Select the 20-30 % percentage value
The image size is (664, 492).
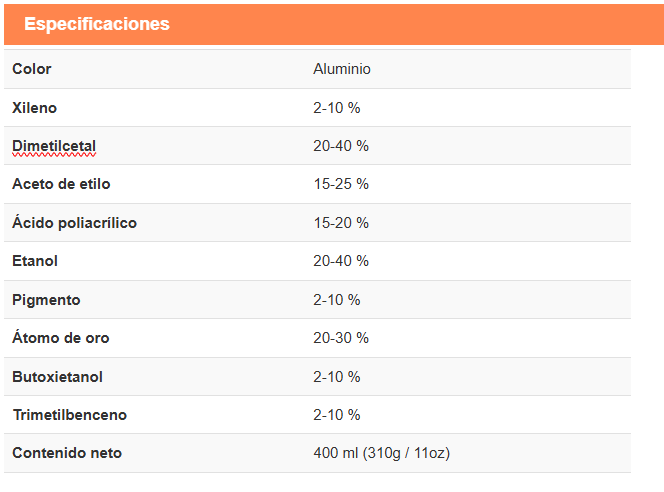[341, 338]
